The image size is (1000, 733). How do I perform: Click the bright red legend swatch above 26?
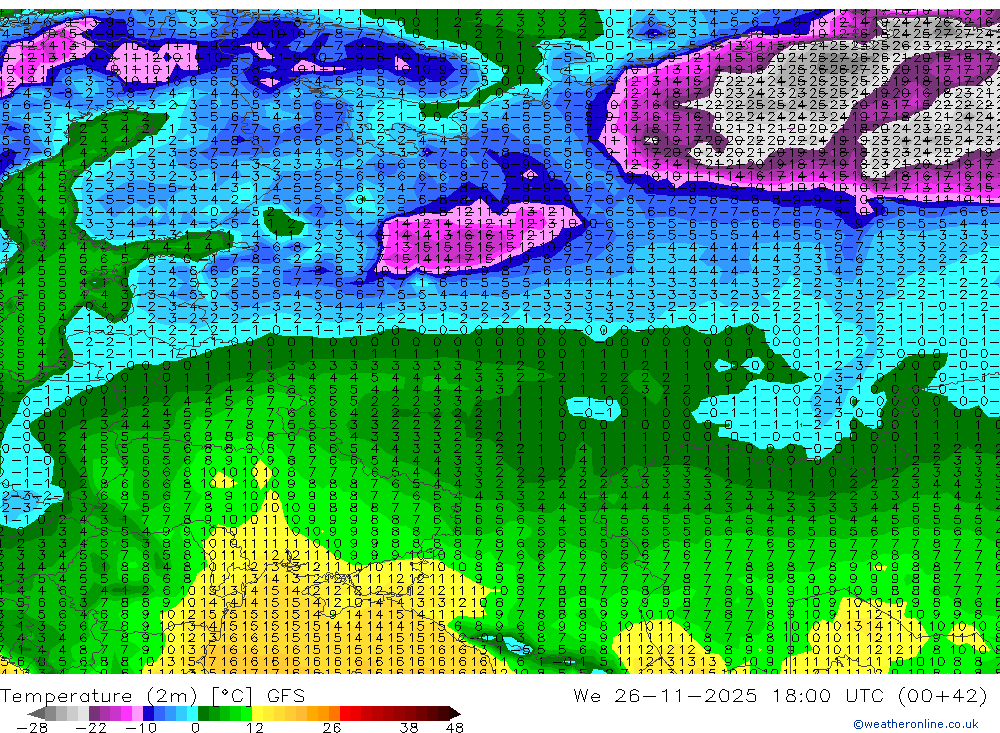pos(345,713)
